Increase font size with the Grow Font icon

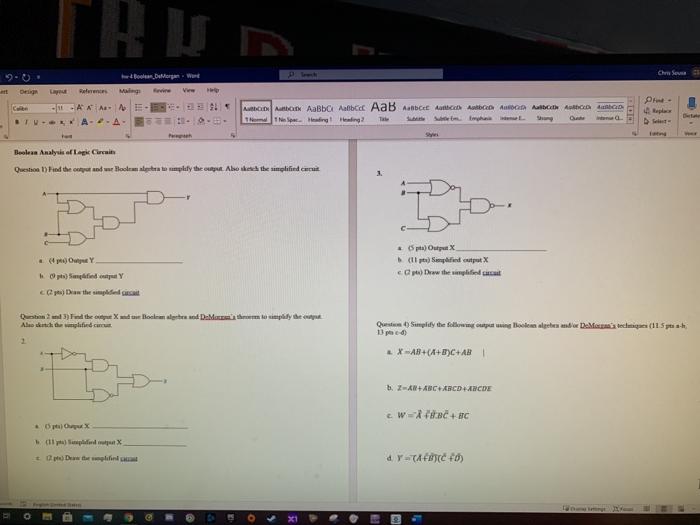[79, 108]
